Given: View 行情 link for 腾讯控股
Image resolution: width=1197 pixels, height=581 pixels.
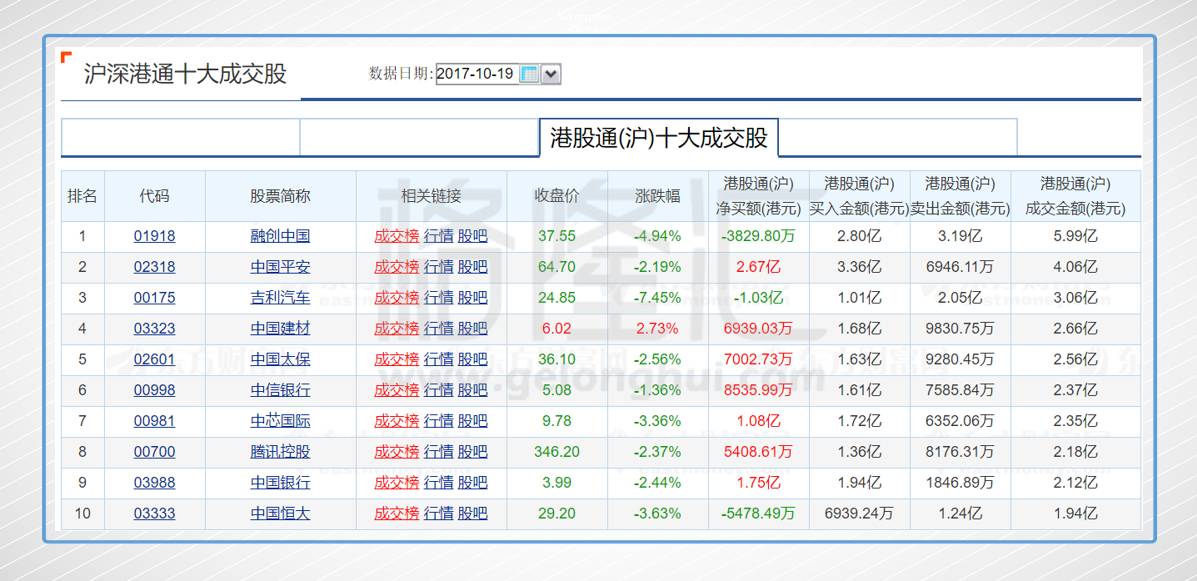Looking at the screenshot, I should 438,451.
